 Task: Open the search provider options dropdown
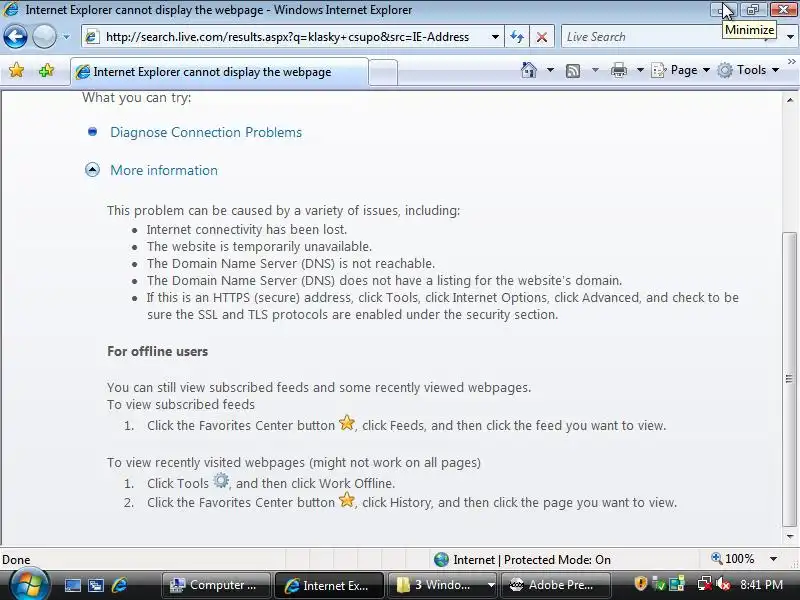[x=790, y=37]
